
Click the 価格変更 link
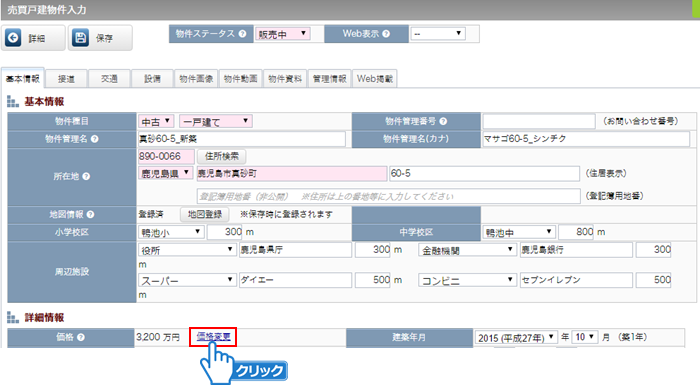point(213,337)
